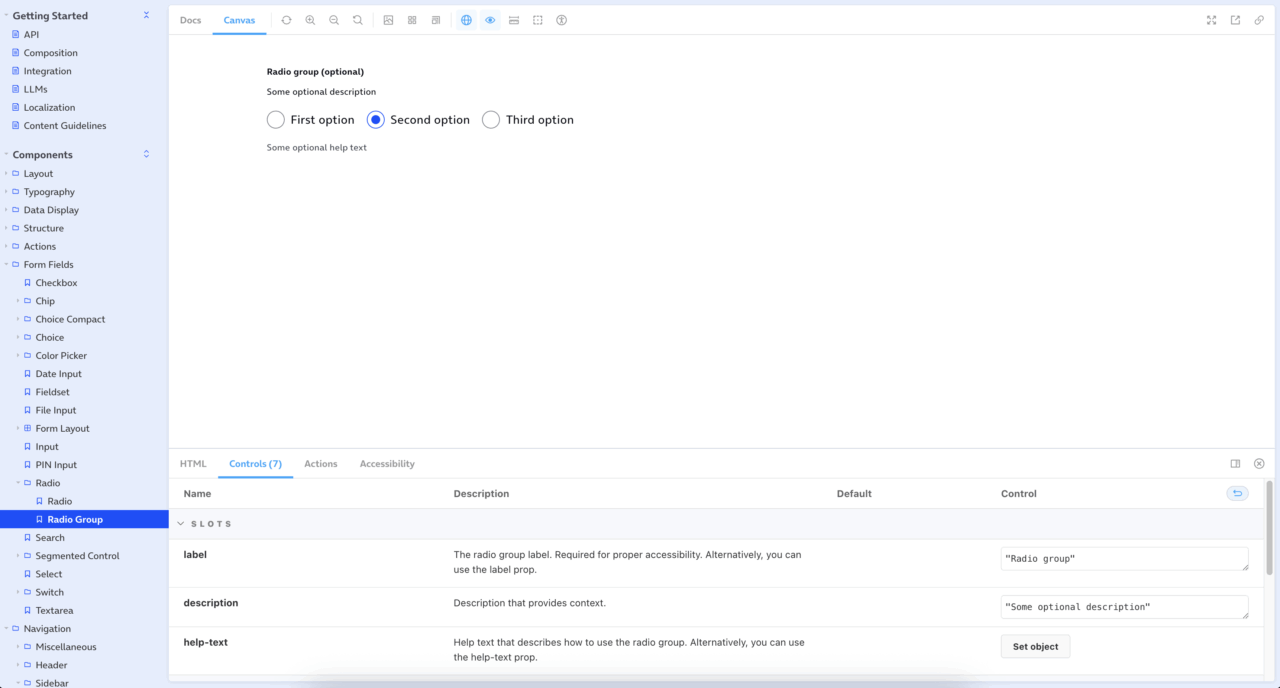Enter full screen canvas mode
Viewport: 1280px width, 688px height.
[1211, 20]
